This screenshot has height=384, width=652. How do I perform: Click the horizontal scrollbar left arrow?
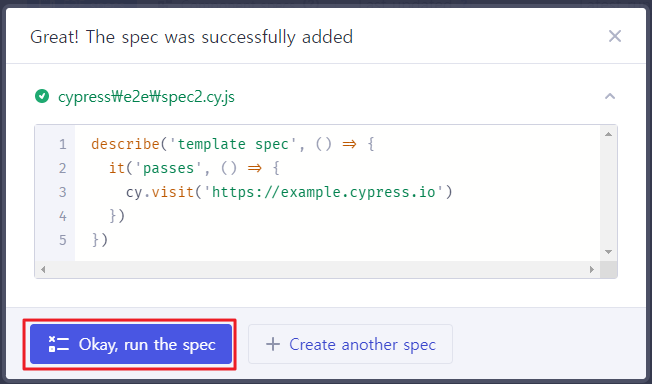tap(43, 270)
